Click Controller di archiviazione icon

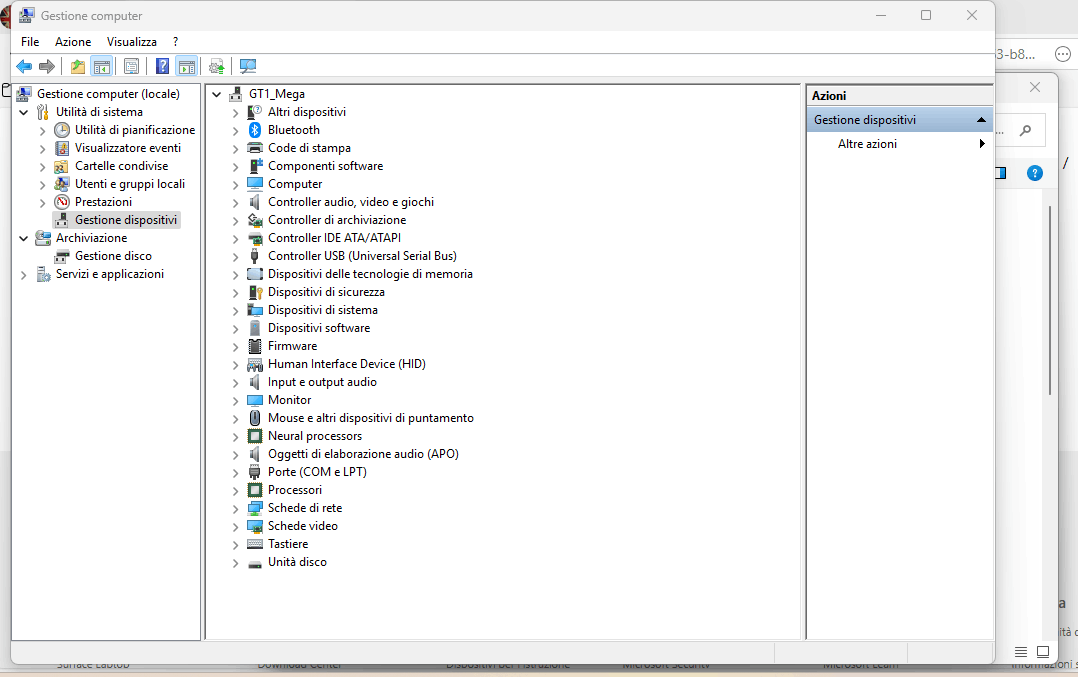click(x=255, y=220)
